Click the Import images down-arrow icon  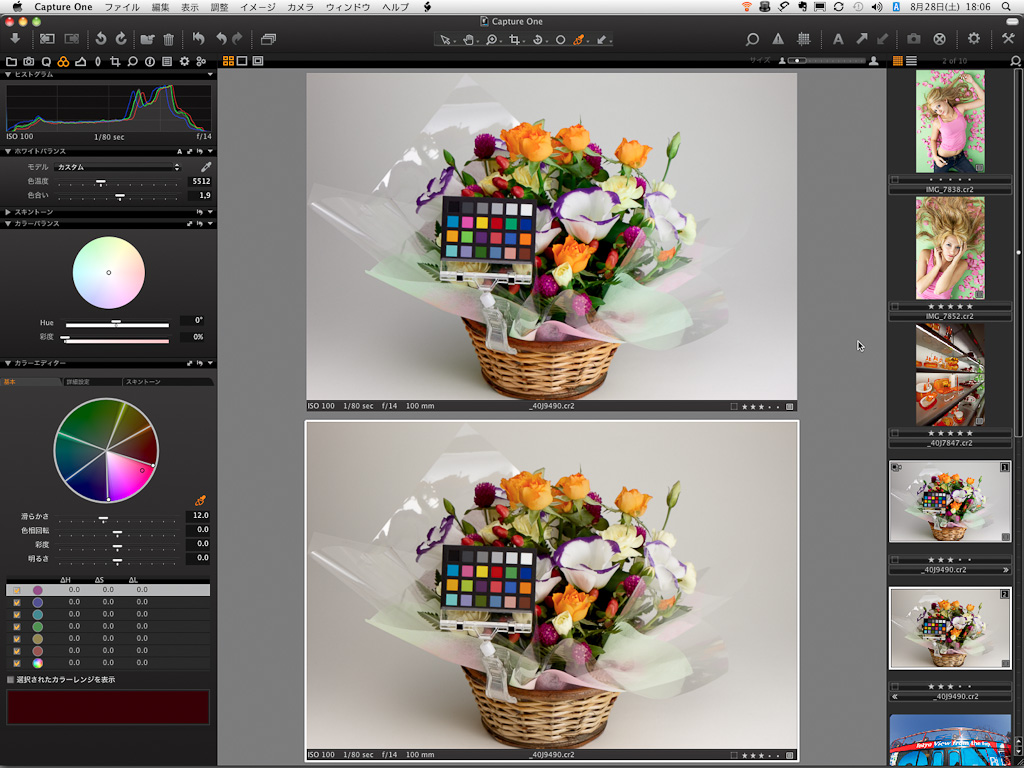15,39
